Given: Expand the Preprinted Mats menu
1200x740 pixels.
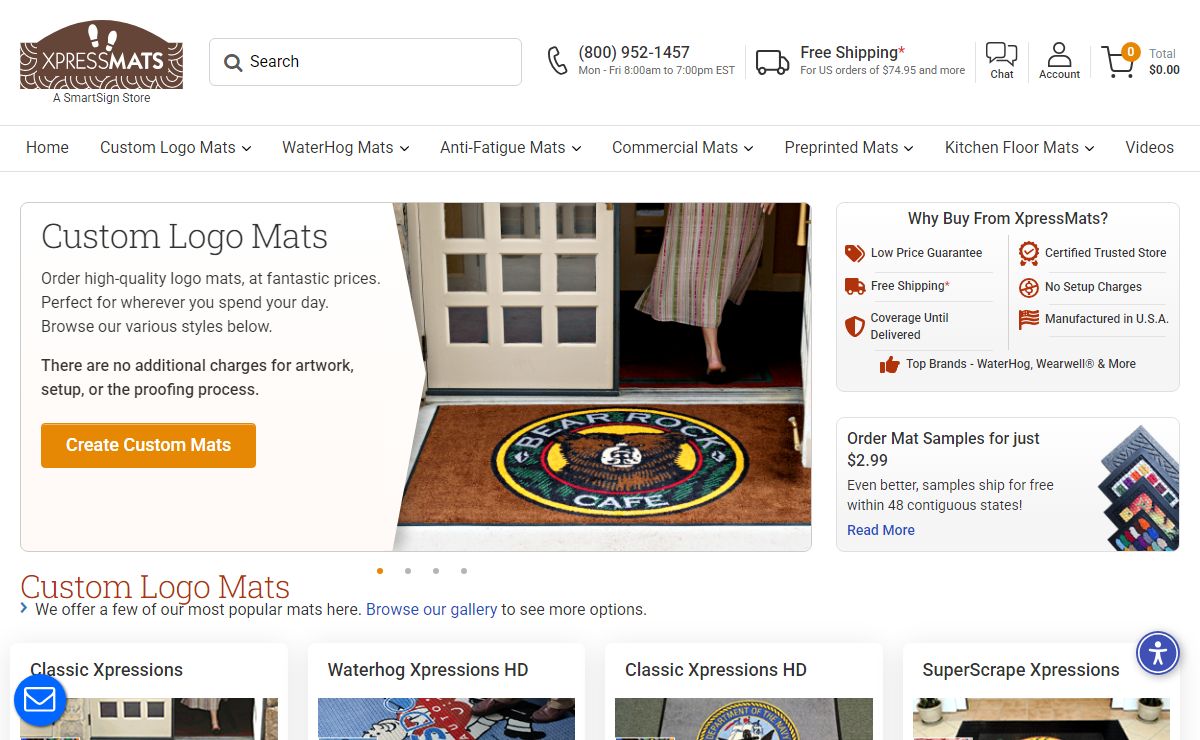Looking at the screenshot, I should 849,147.
